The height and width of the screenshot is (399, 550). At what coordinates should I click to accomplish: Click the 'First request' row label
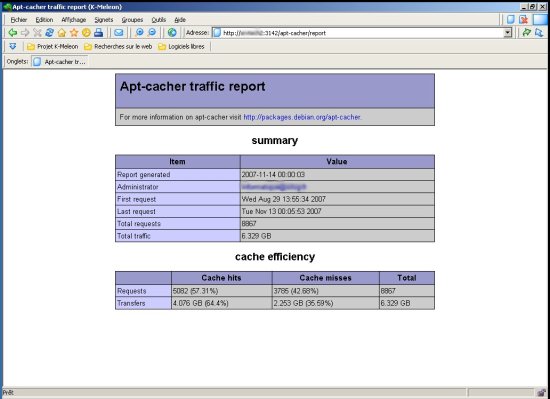click(x=136, y=199)
